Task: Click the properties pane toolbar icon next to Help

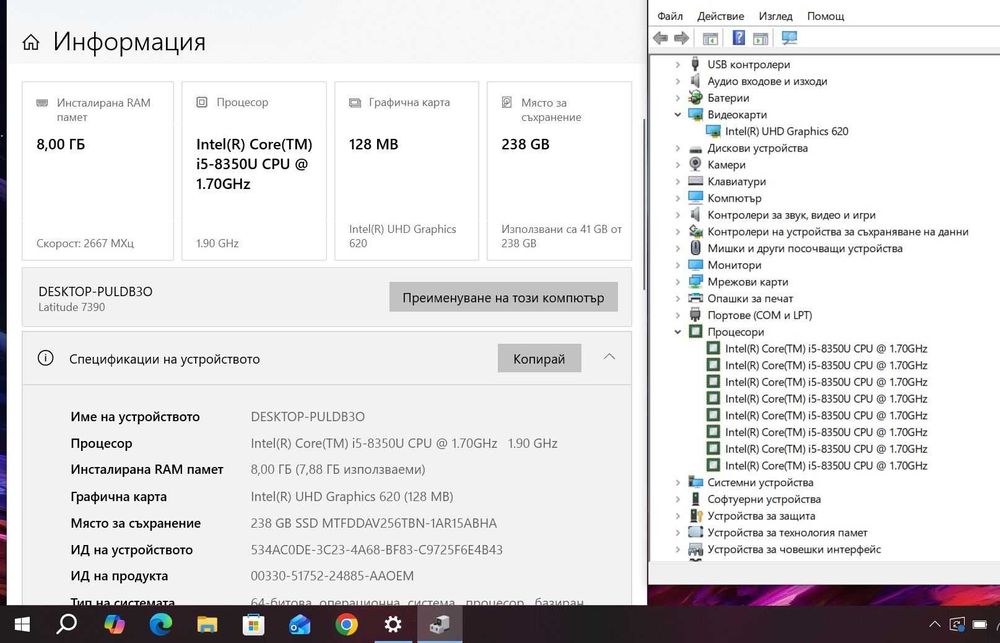Action: 760,38
